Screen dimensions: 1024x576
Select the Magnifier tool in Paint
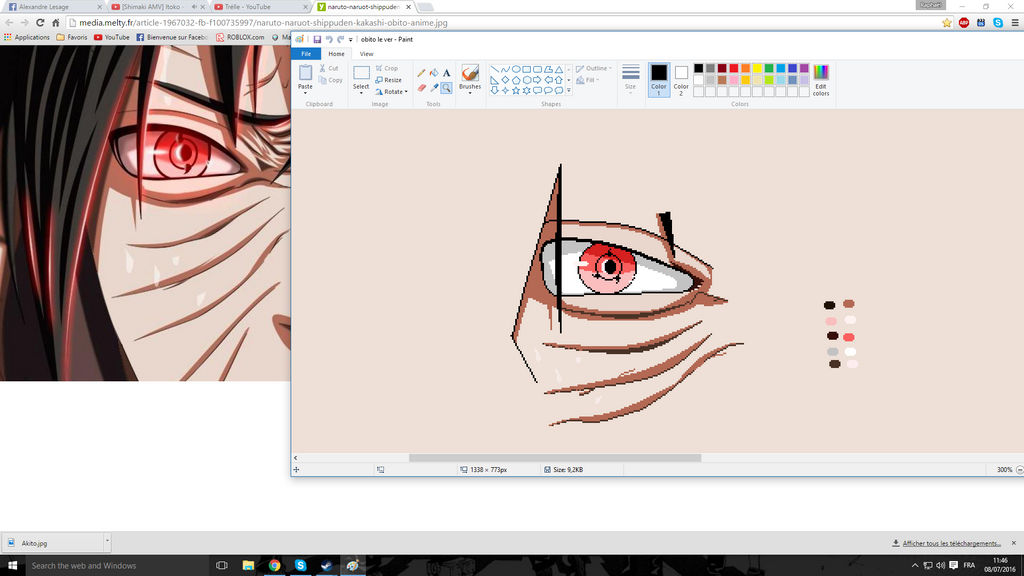(446, 88)
